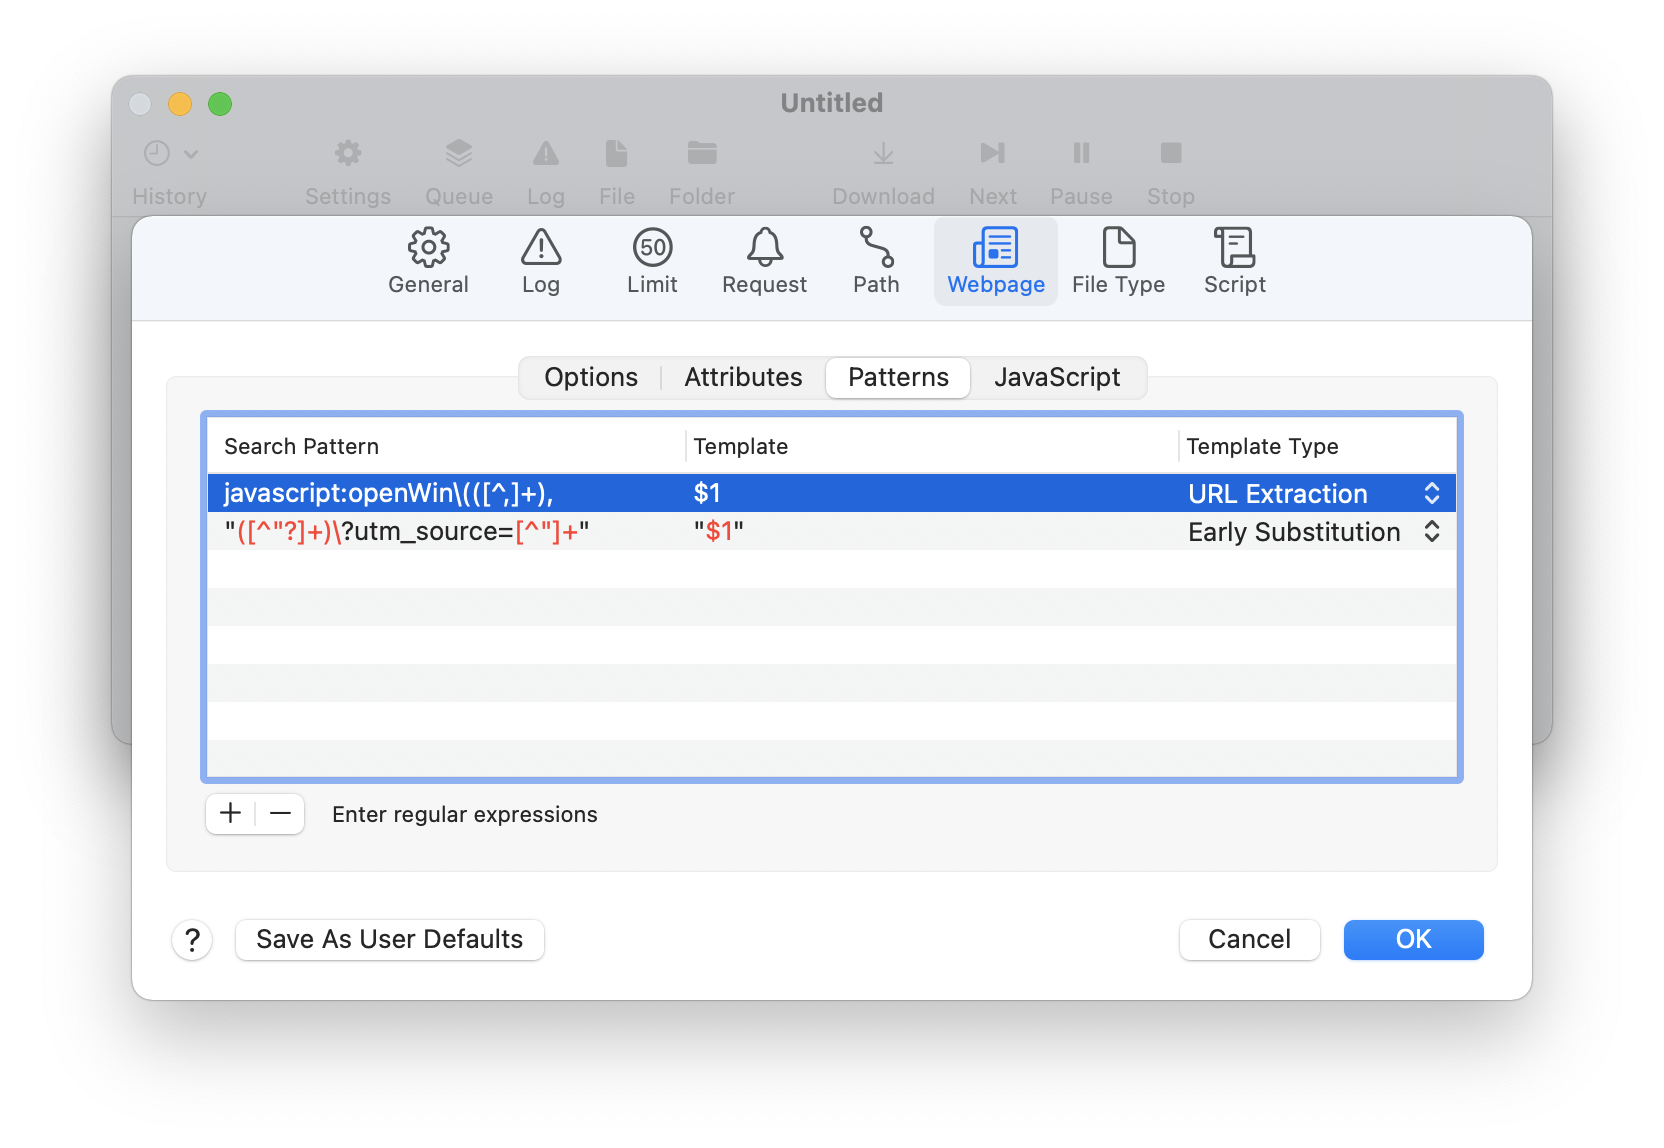Open the Request settings pane

pyautogui.click(x=764, y=261)
